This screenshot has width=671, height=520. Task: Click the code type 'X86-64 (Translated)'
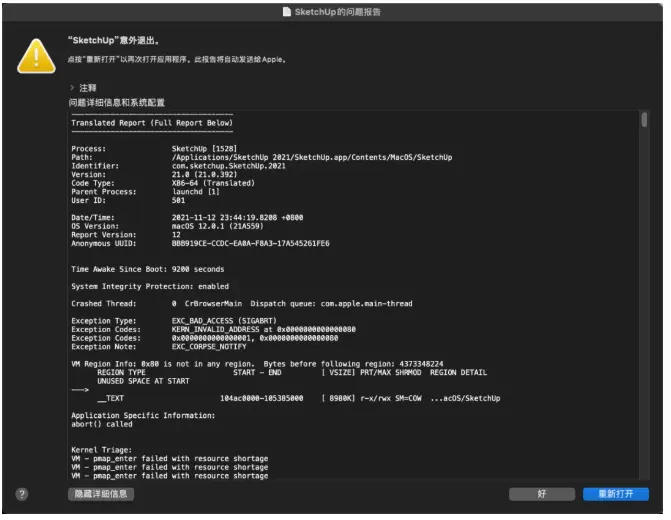[213, 183]
